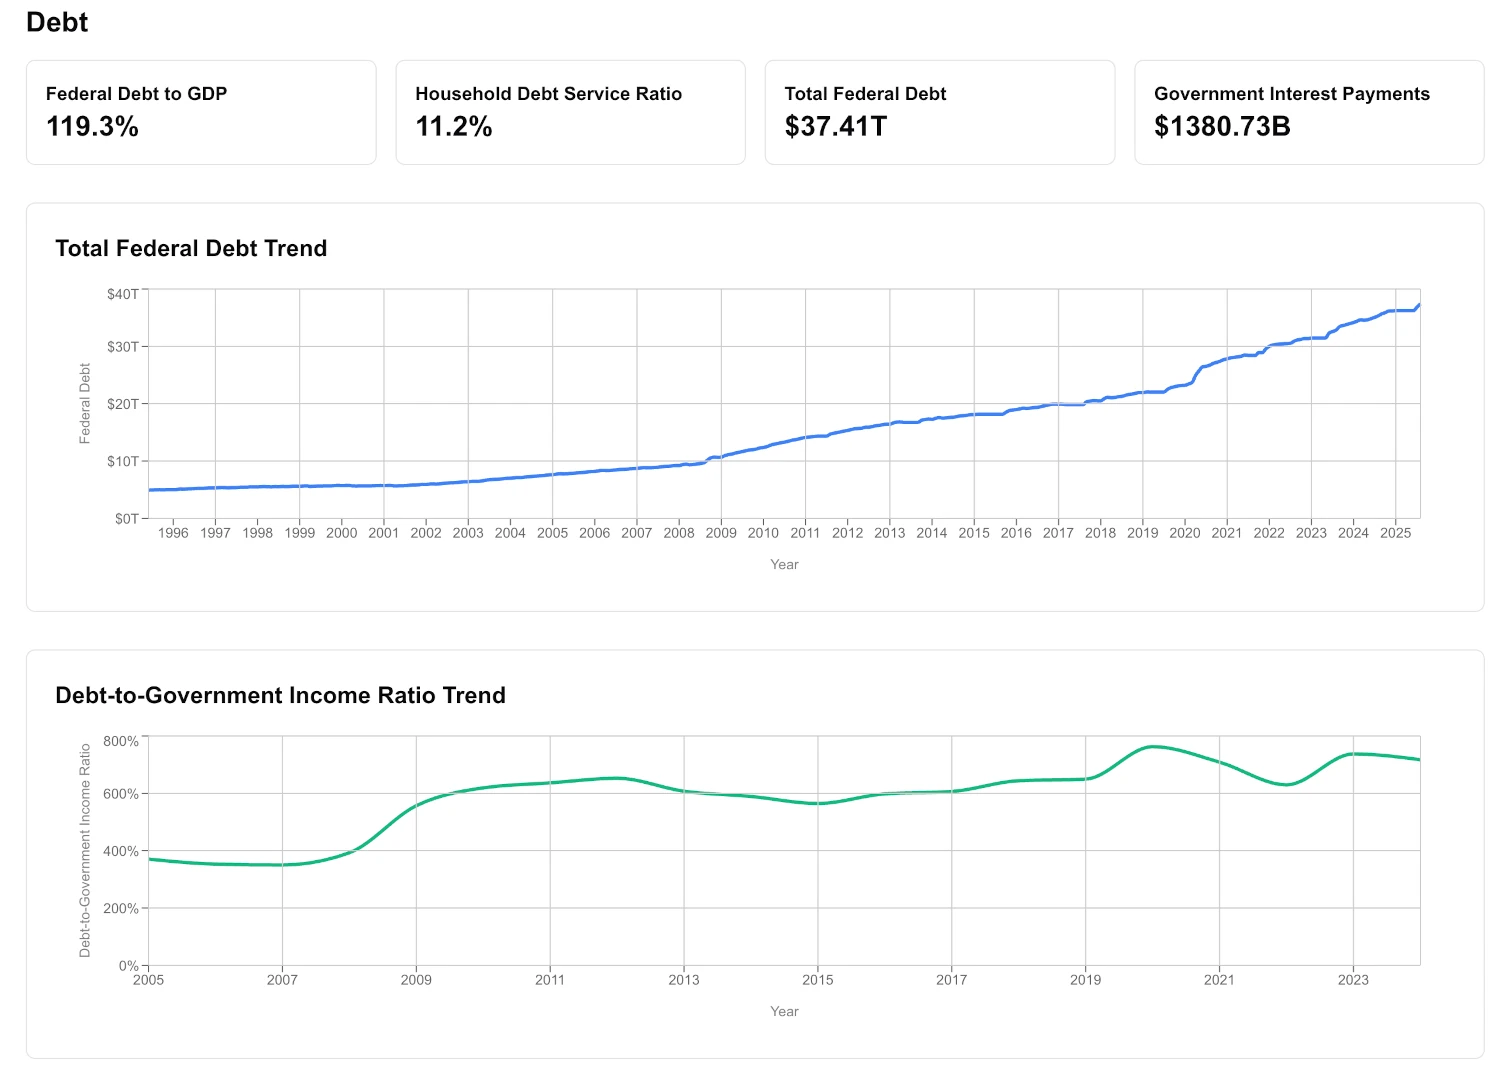Screen dimensions: 1500x1080
Task: Click the Year axis label under the debt chart
Action: (x=784, y=564)
